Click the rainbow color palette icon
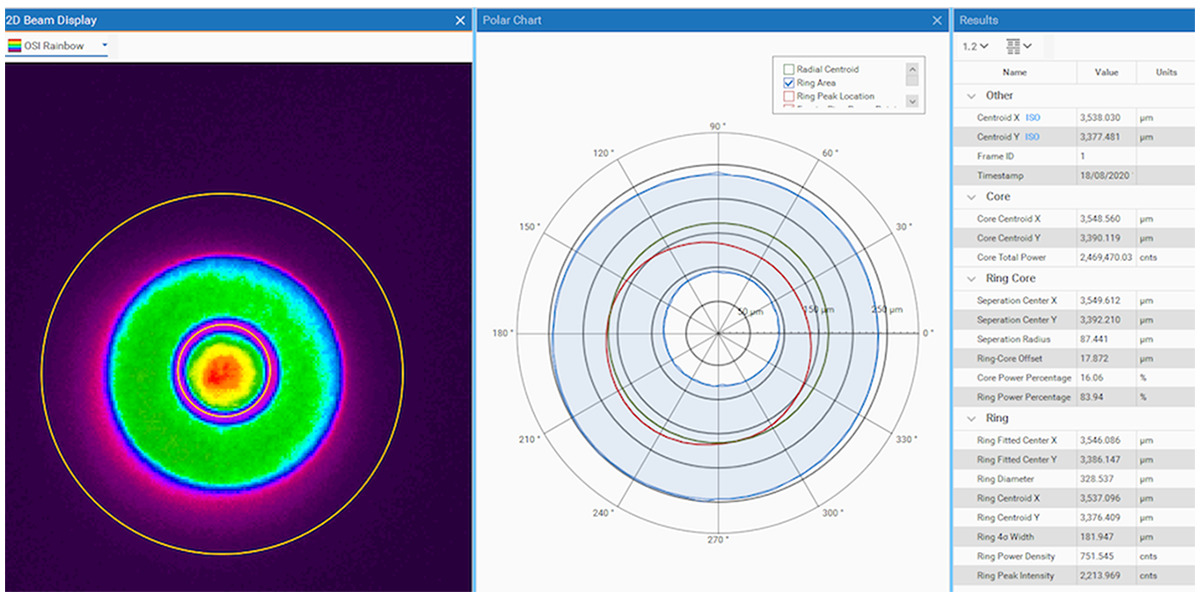The height and width of the screenshot is (600, 1200). (x=15, y=46)
